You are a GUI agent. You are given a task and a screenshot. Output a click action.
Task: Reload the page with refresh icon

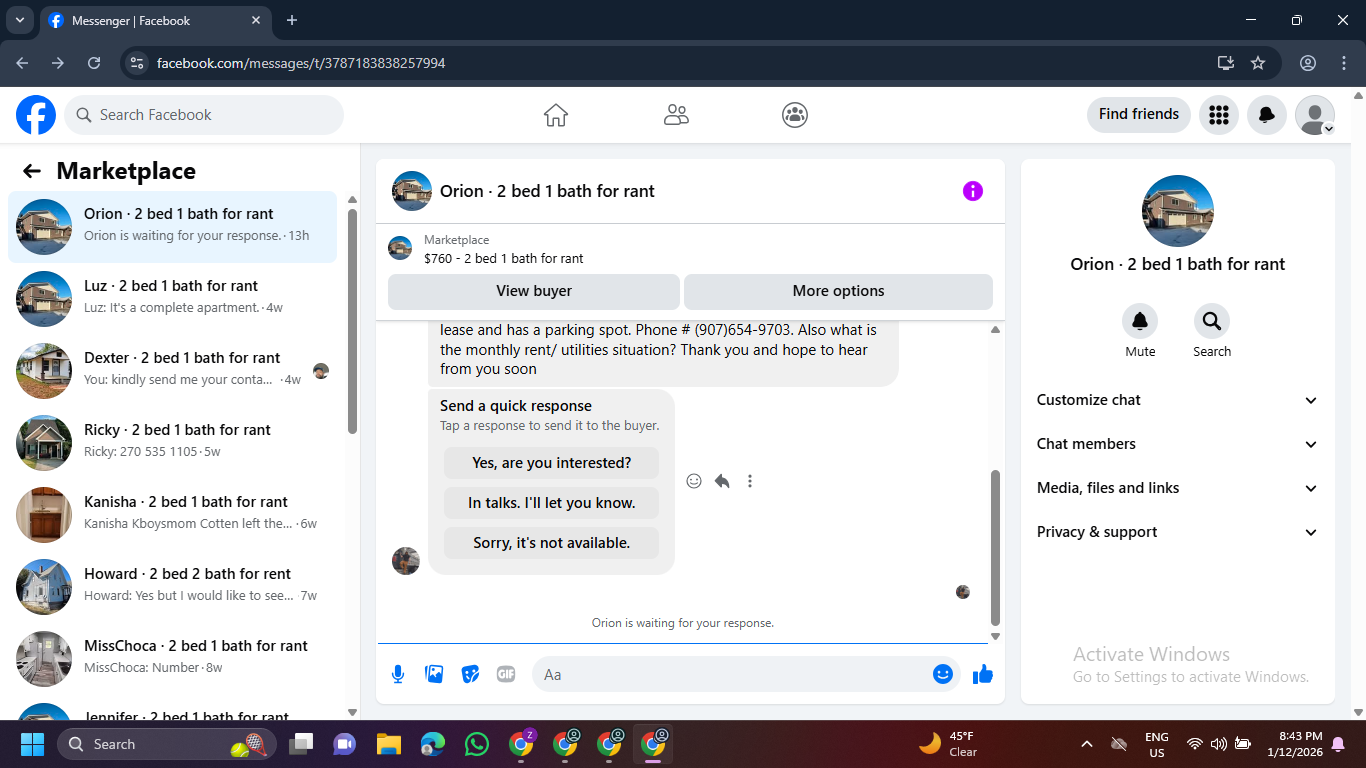(94, 63)
